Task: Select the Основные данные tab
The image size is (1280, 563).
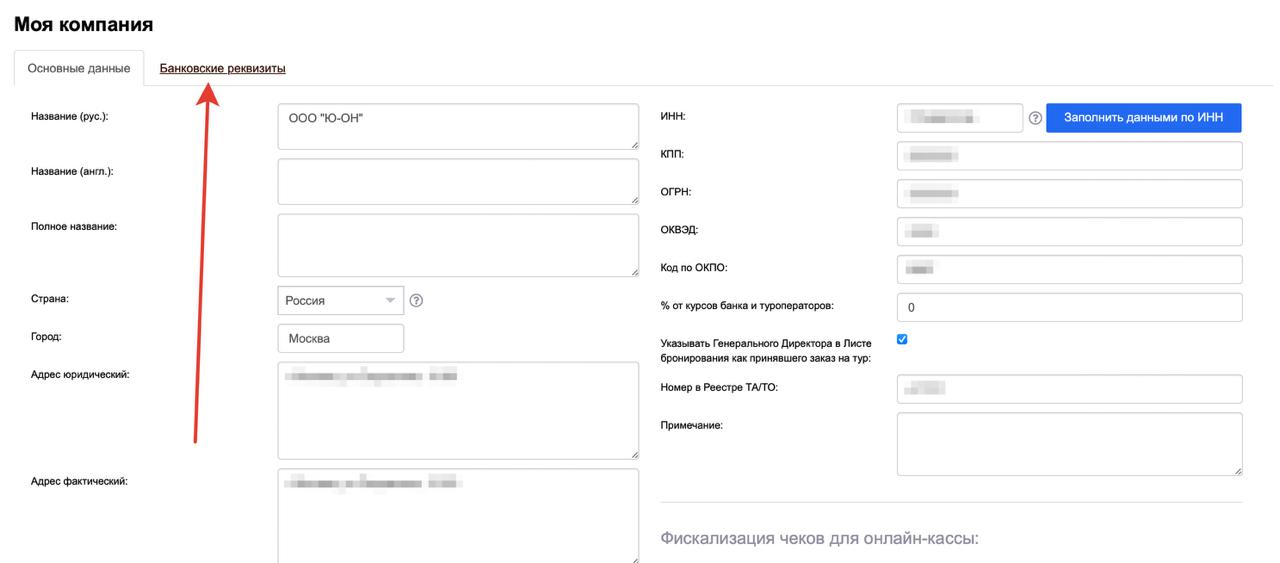Action: click(79, 68)
